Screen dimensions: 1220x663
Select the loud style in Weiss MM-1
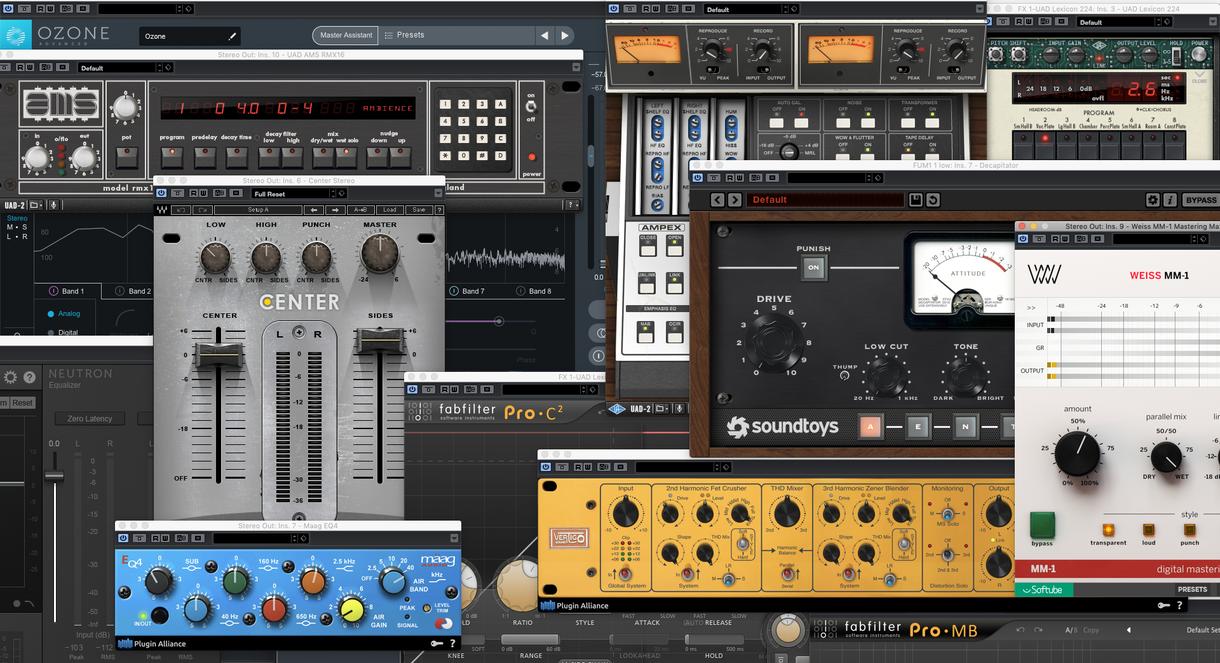pos(1149,529)
